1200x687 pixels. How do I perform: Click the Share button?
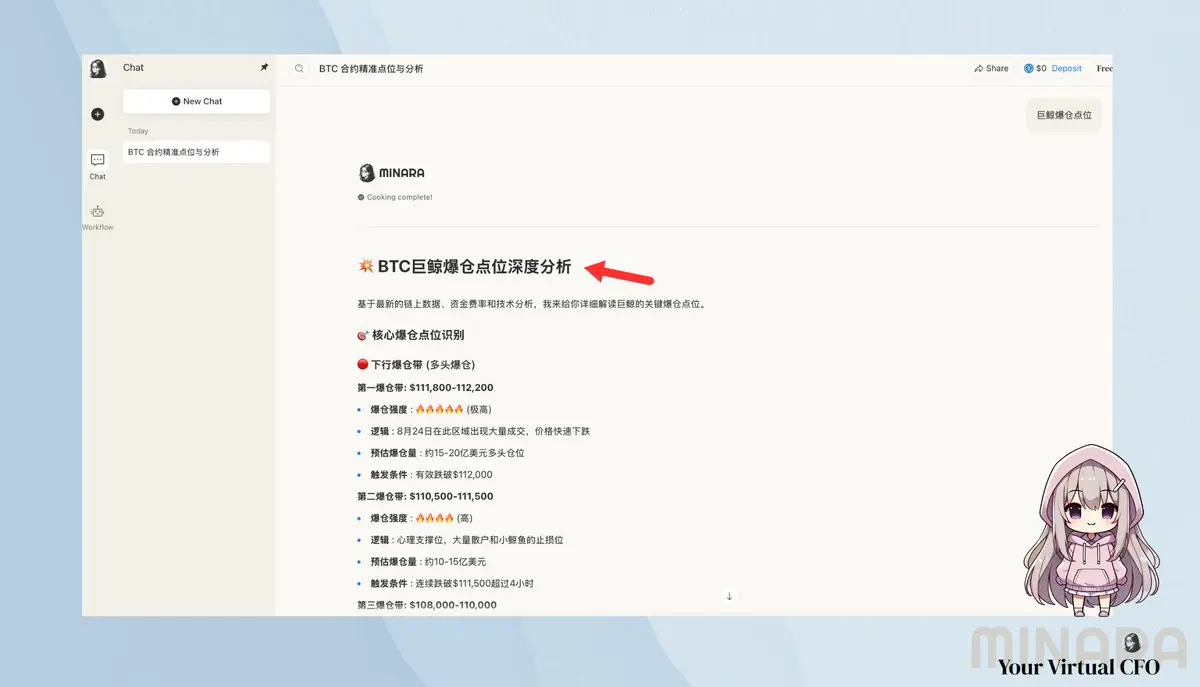click(x=991, y=69)
